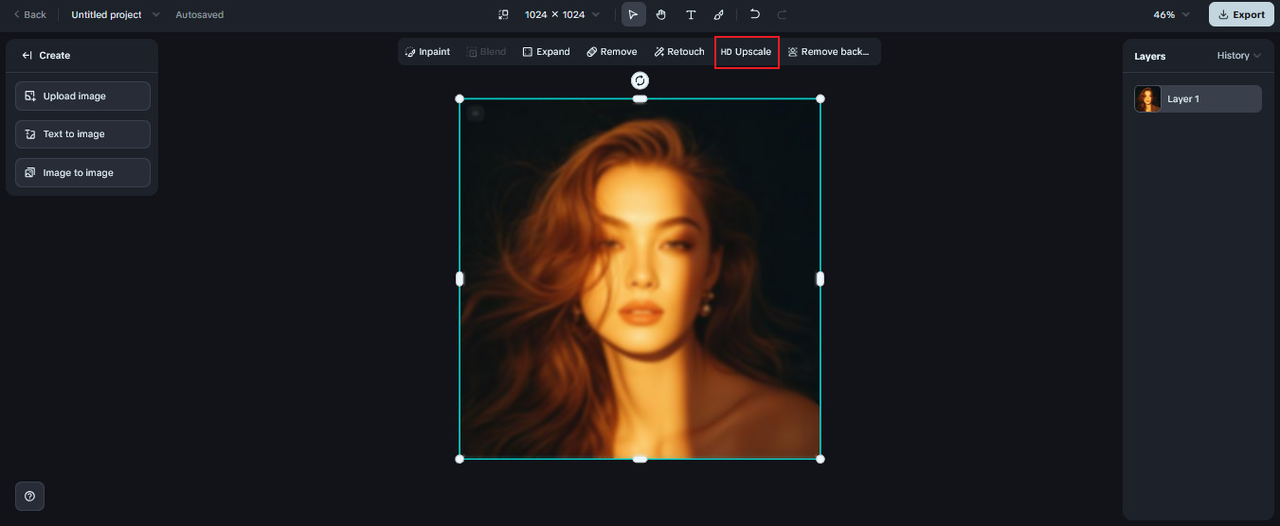
Task: Select the Layer 1 name text
Action: tap(1183, 99)
